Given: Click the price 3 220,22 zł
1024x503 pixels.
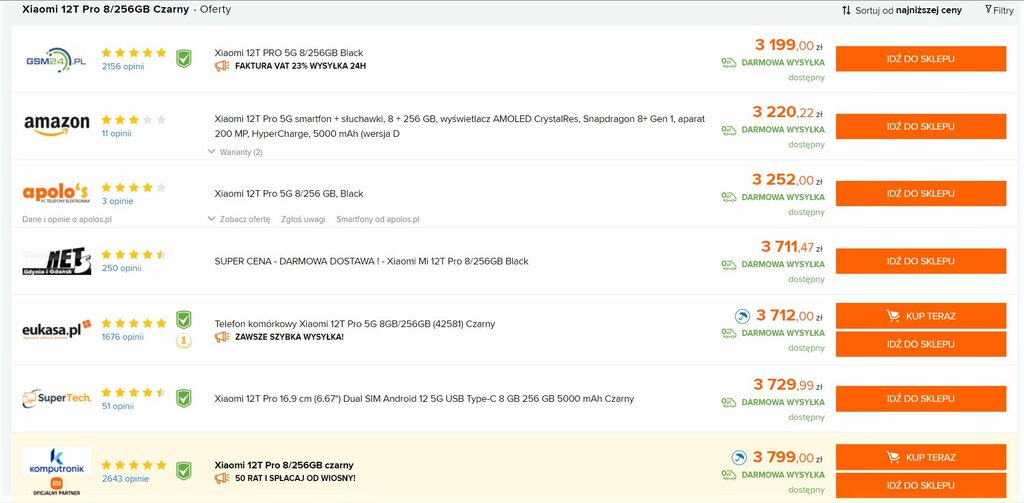Looking at the screenshot, I should [787, 112].
